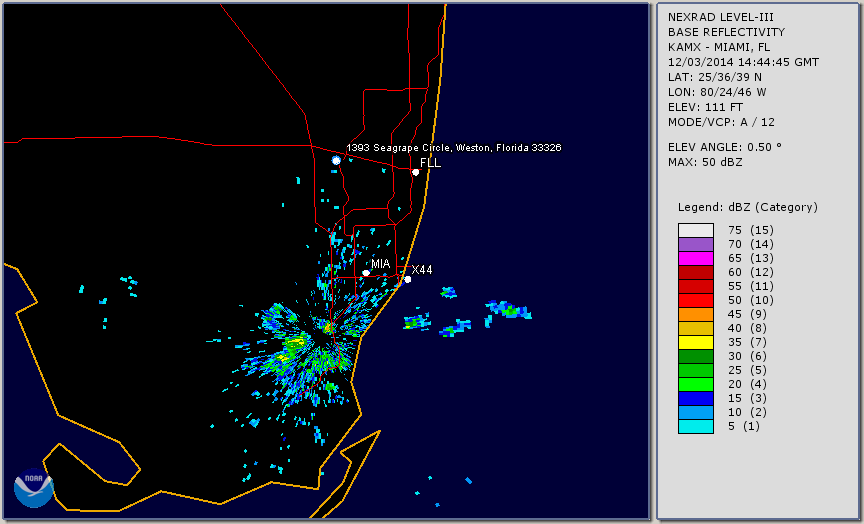
Task: Click the 'MAX: 50 dBZ' text
Action: [x=705, y=163]
